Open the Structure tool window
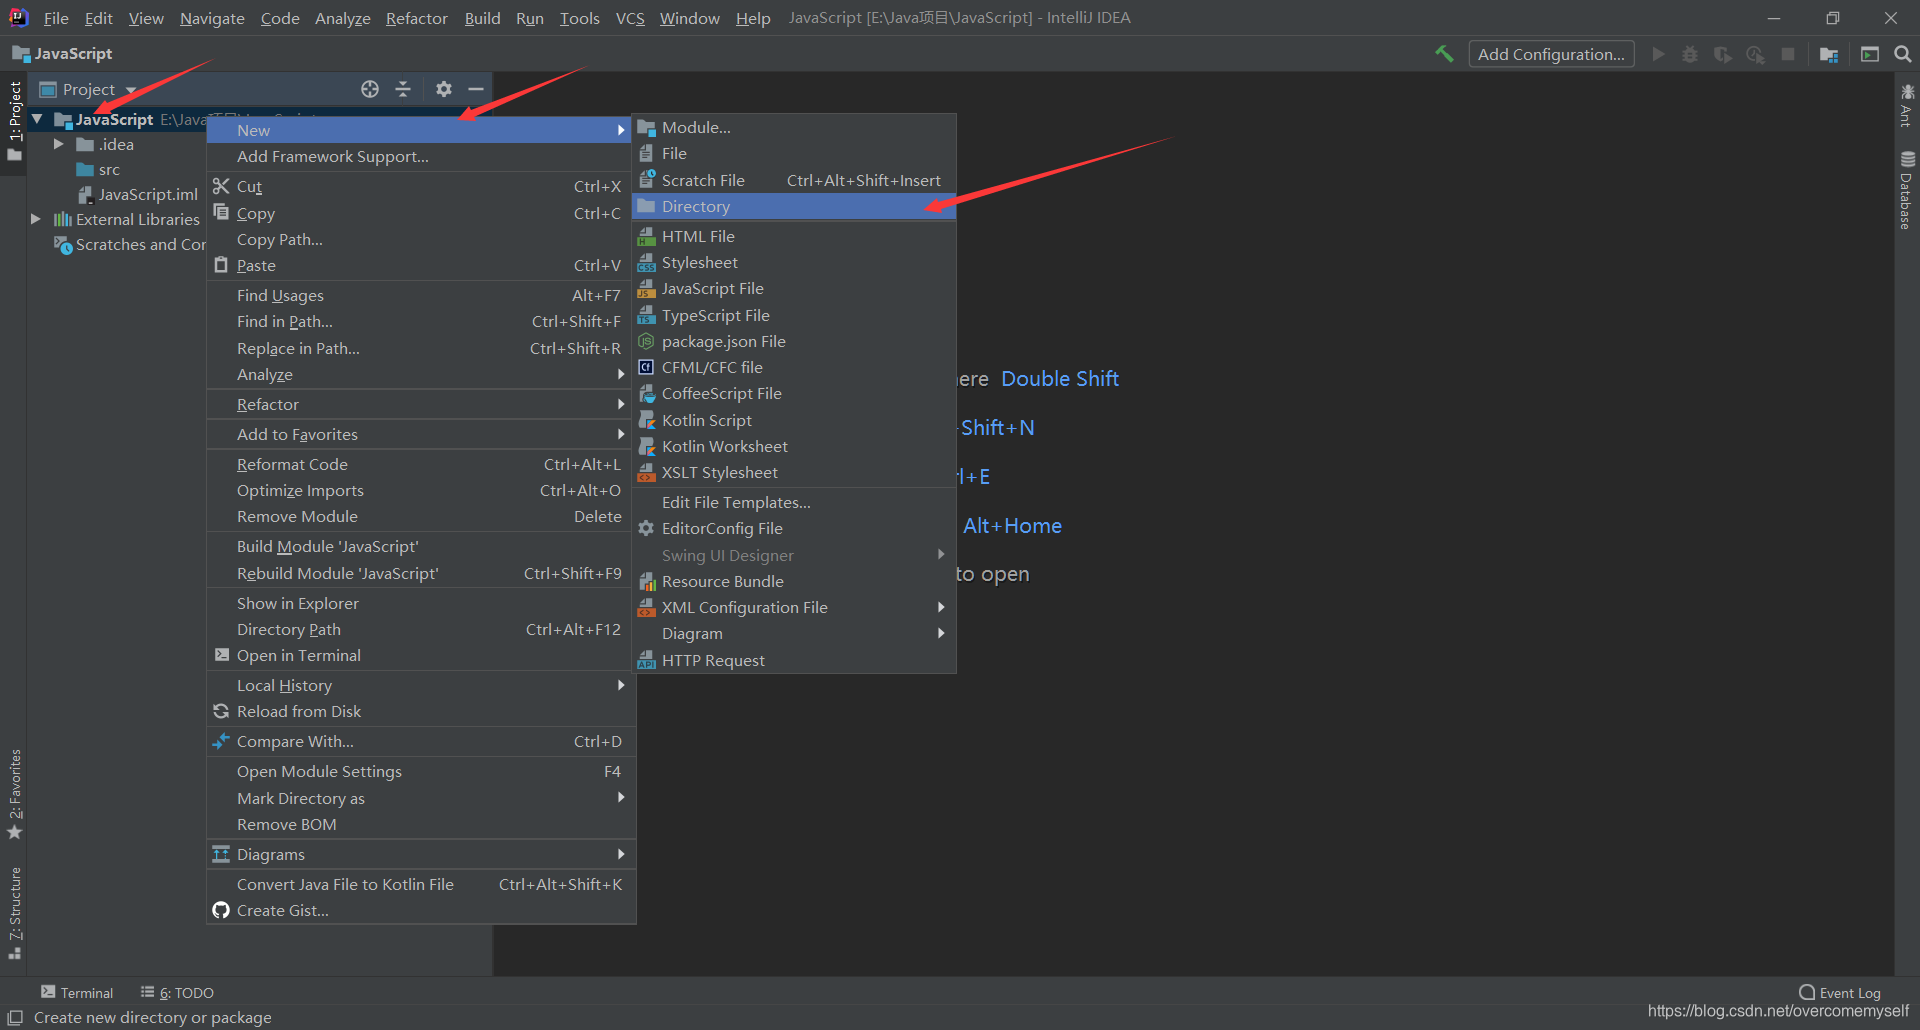 click(x=15, y=913)
